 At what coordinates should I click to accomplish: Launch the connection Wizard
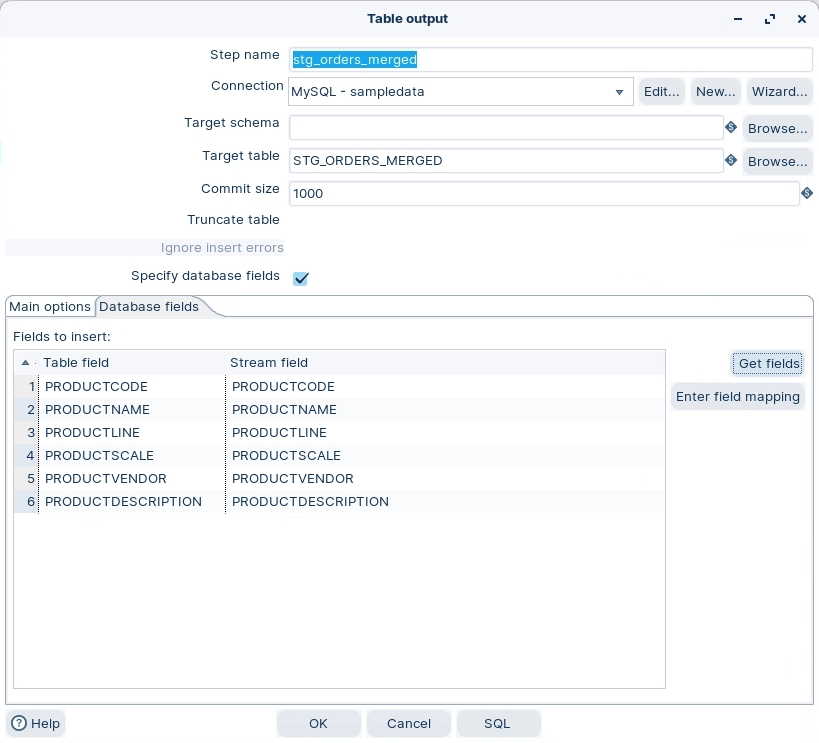(779, 92)
